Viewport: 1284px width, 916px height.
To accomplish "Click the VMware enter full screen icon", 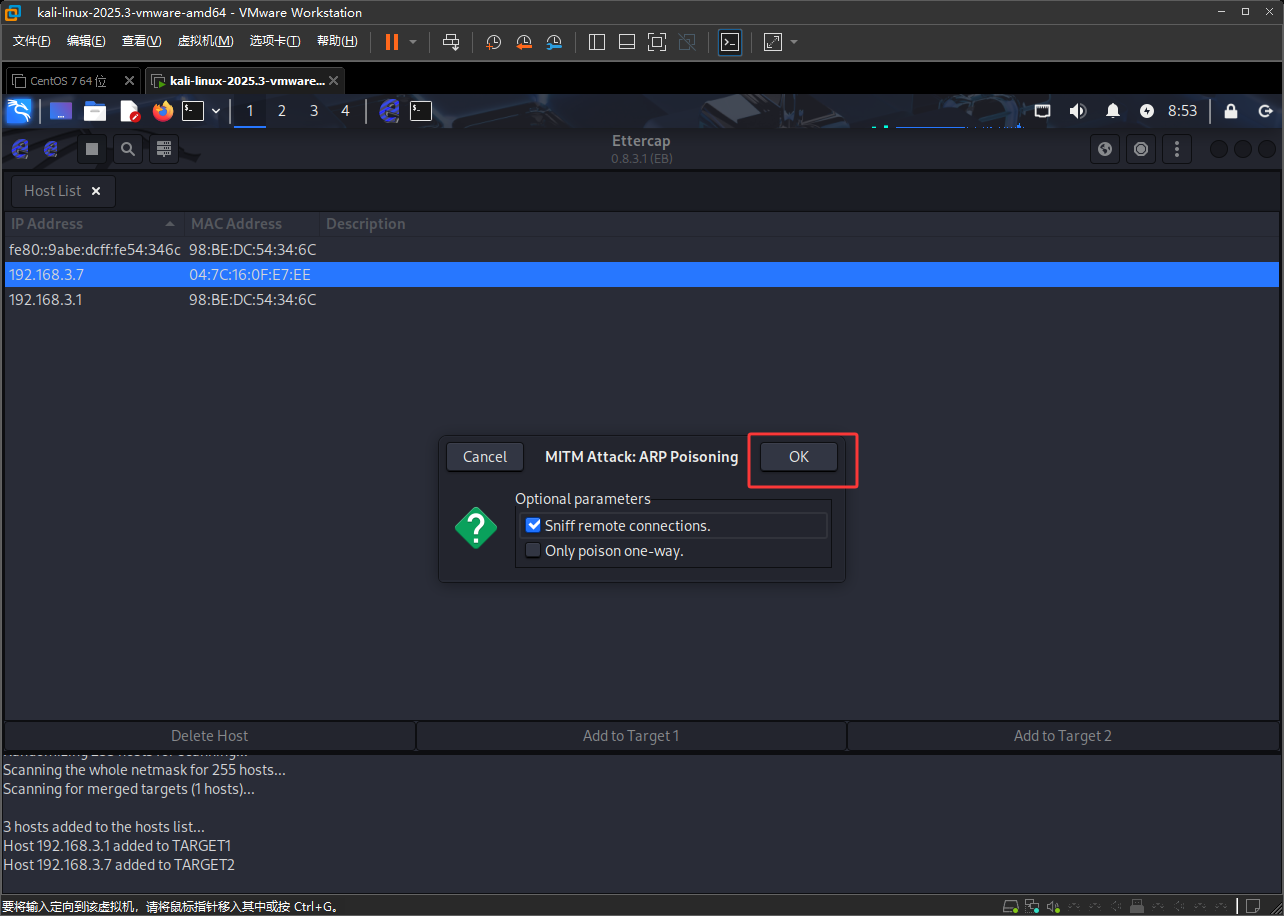I will click(x=657, y=42).
